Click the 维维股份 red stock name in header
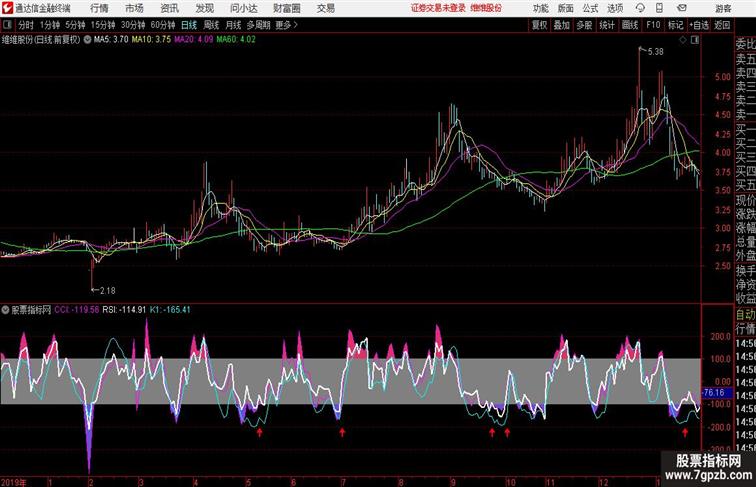The height and width of the screenshot is (487, 756). point(486,8)
